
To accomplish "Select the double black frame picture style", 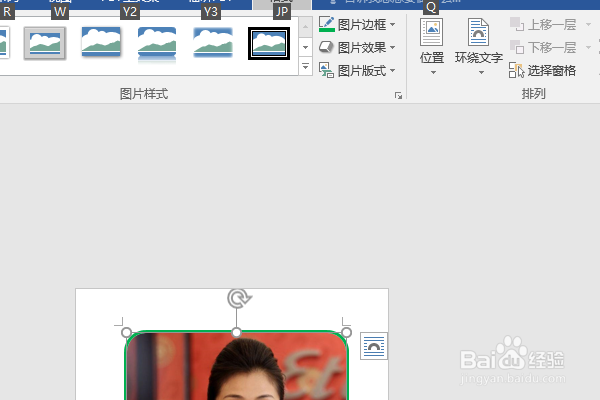I will point(269,43).
